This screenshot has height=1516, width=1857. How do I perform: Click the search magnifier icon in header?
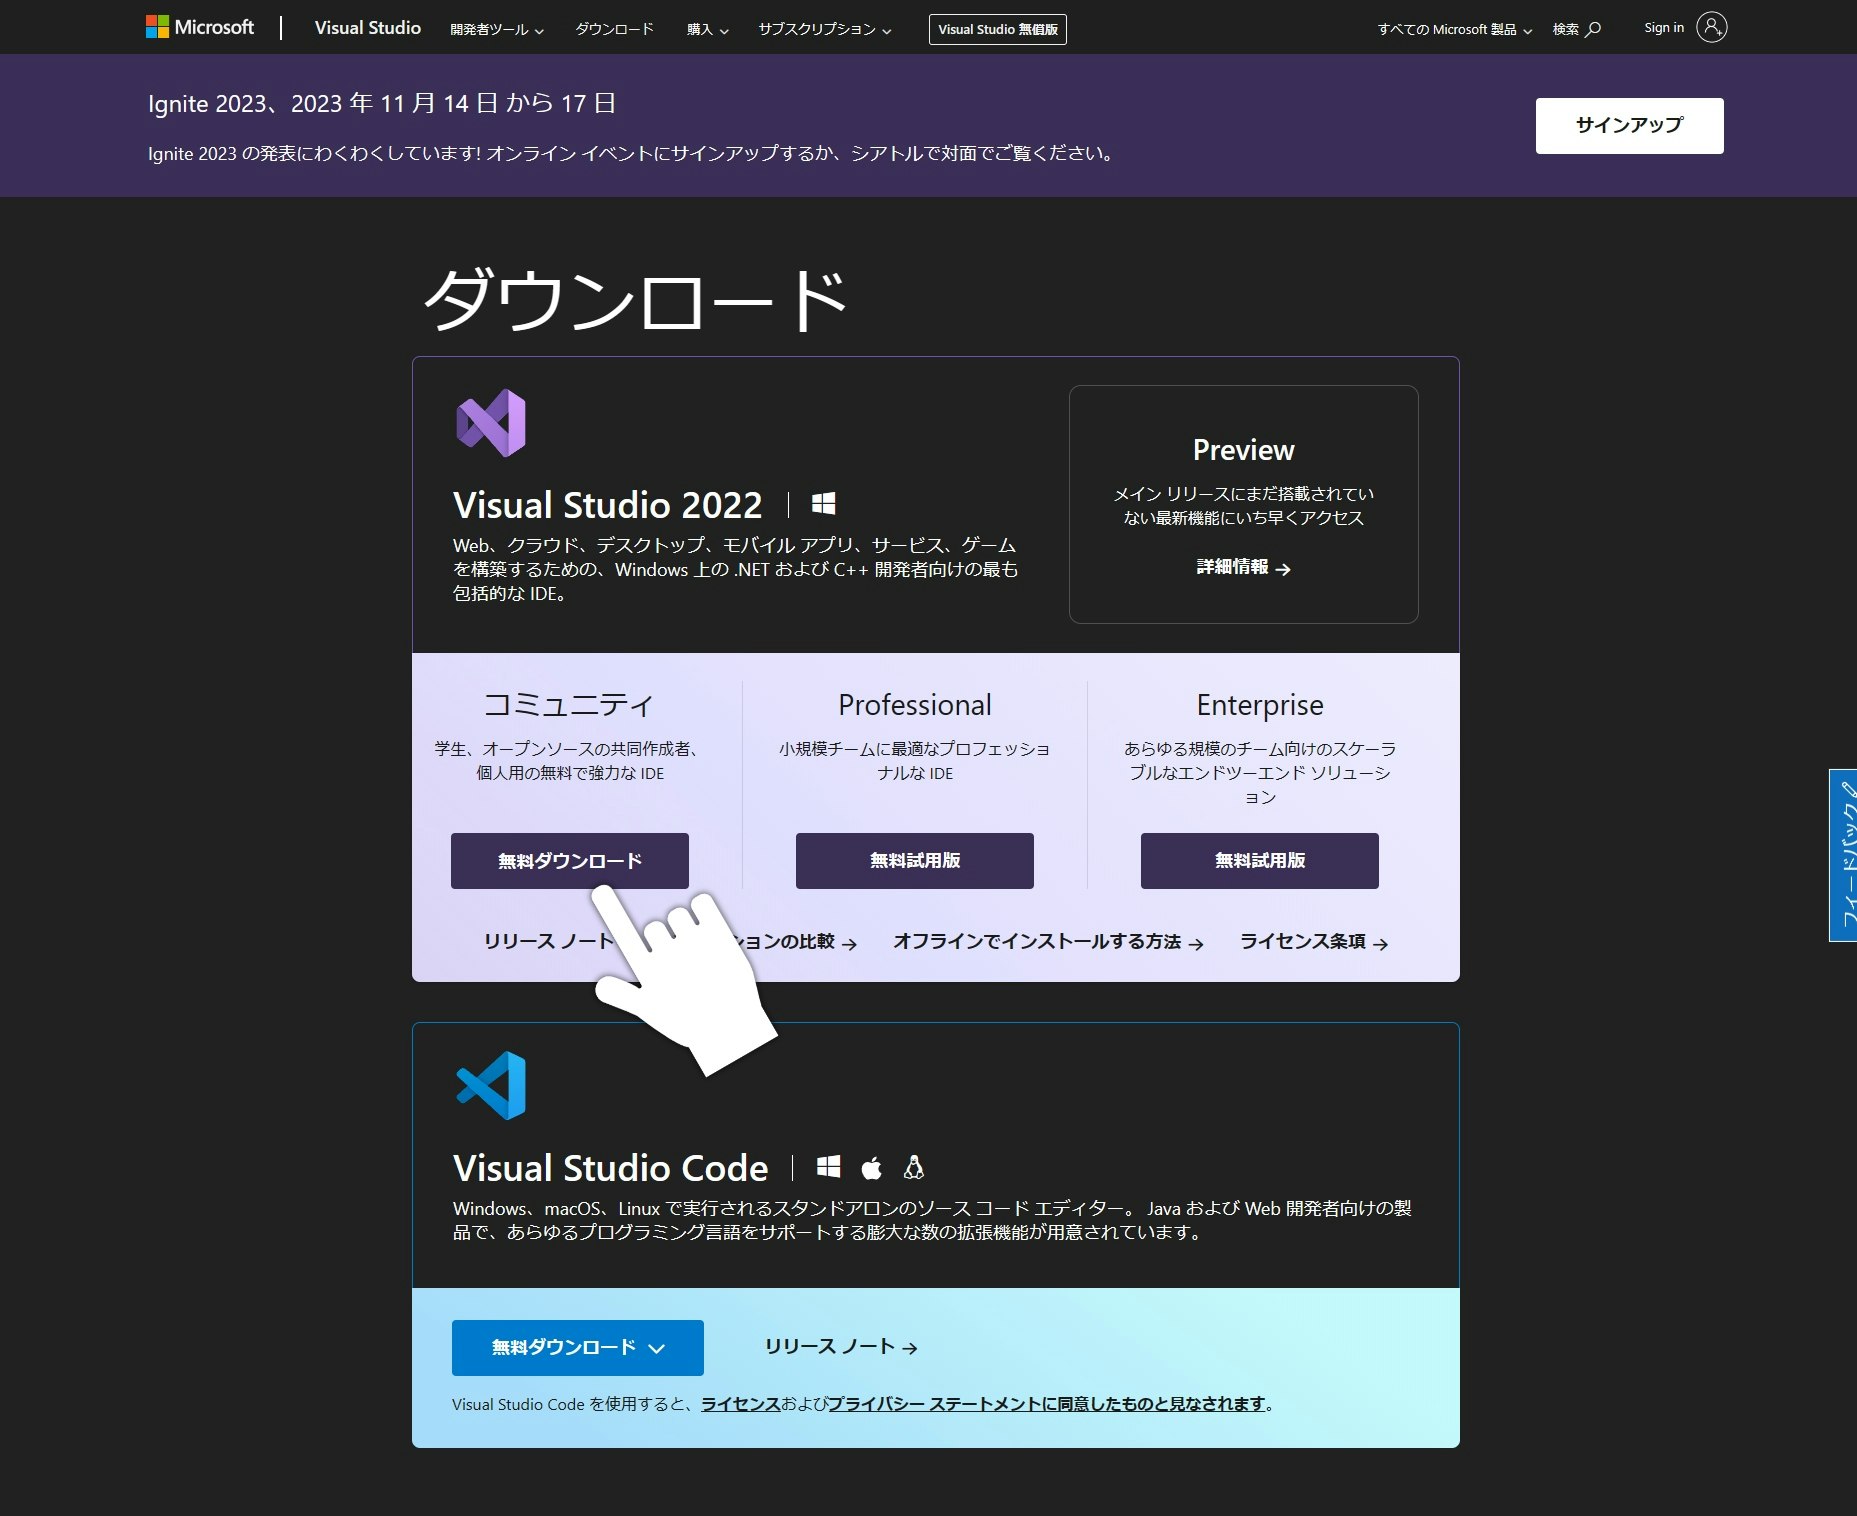[x=1594, y=29]
